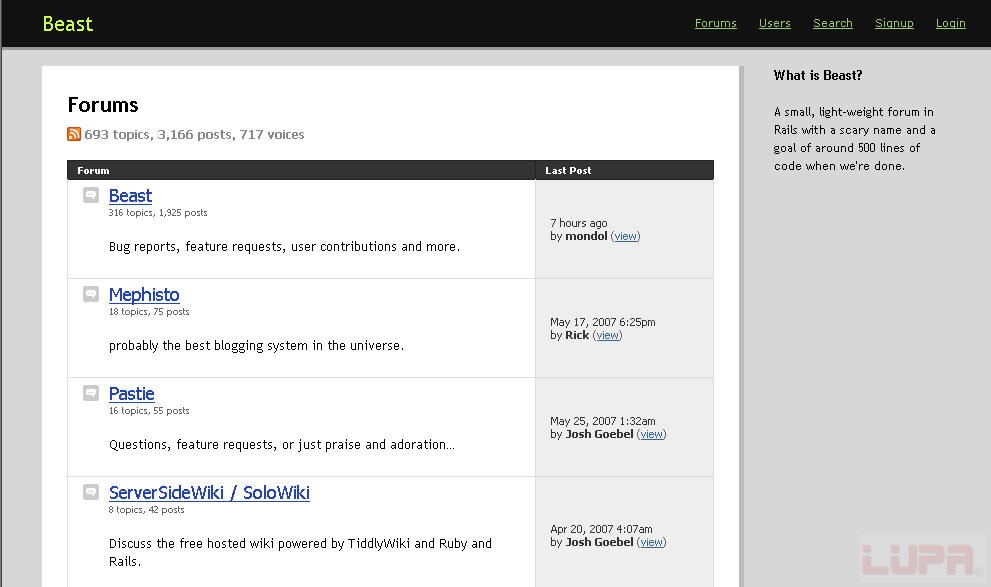Click the 'May 17, 2007 6:25pm' timestamp
The width and height of the screenshot is (991, 587).
tap(602, 322)
